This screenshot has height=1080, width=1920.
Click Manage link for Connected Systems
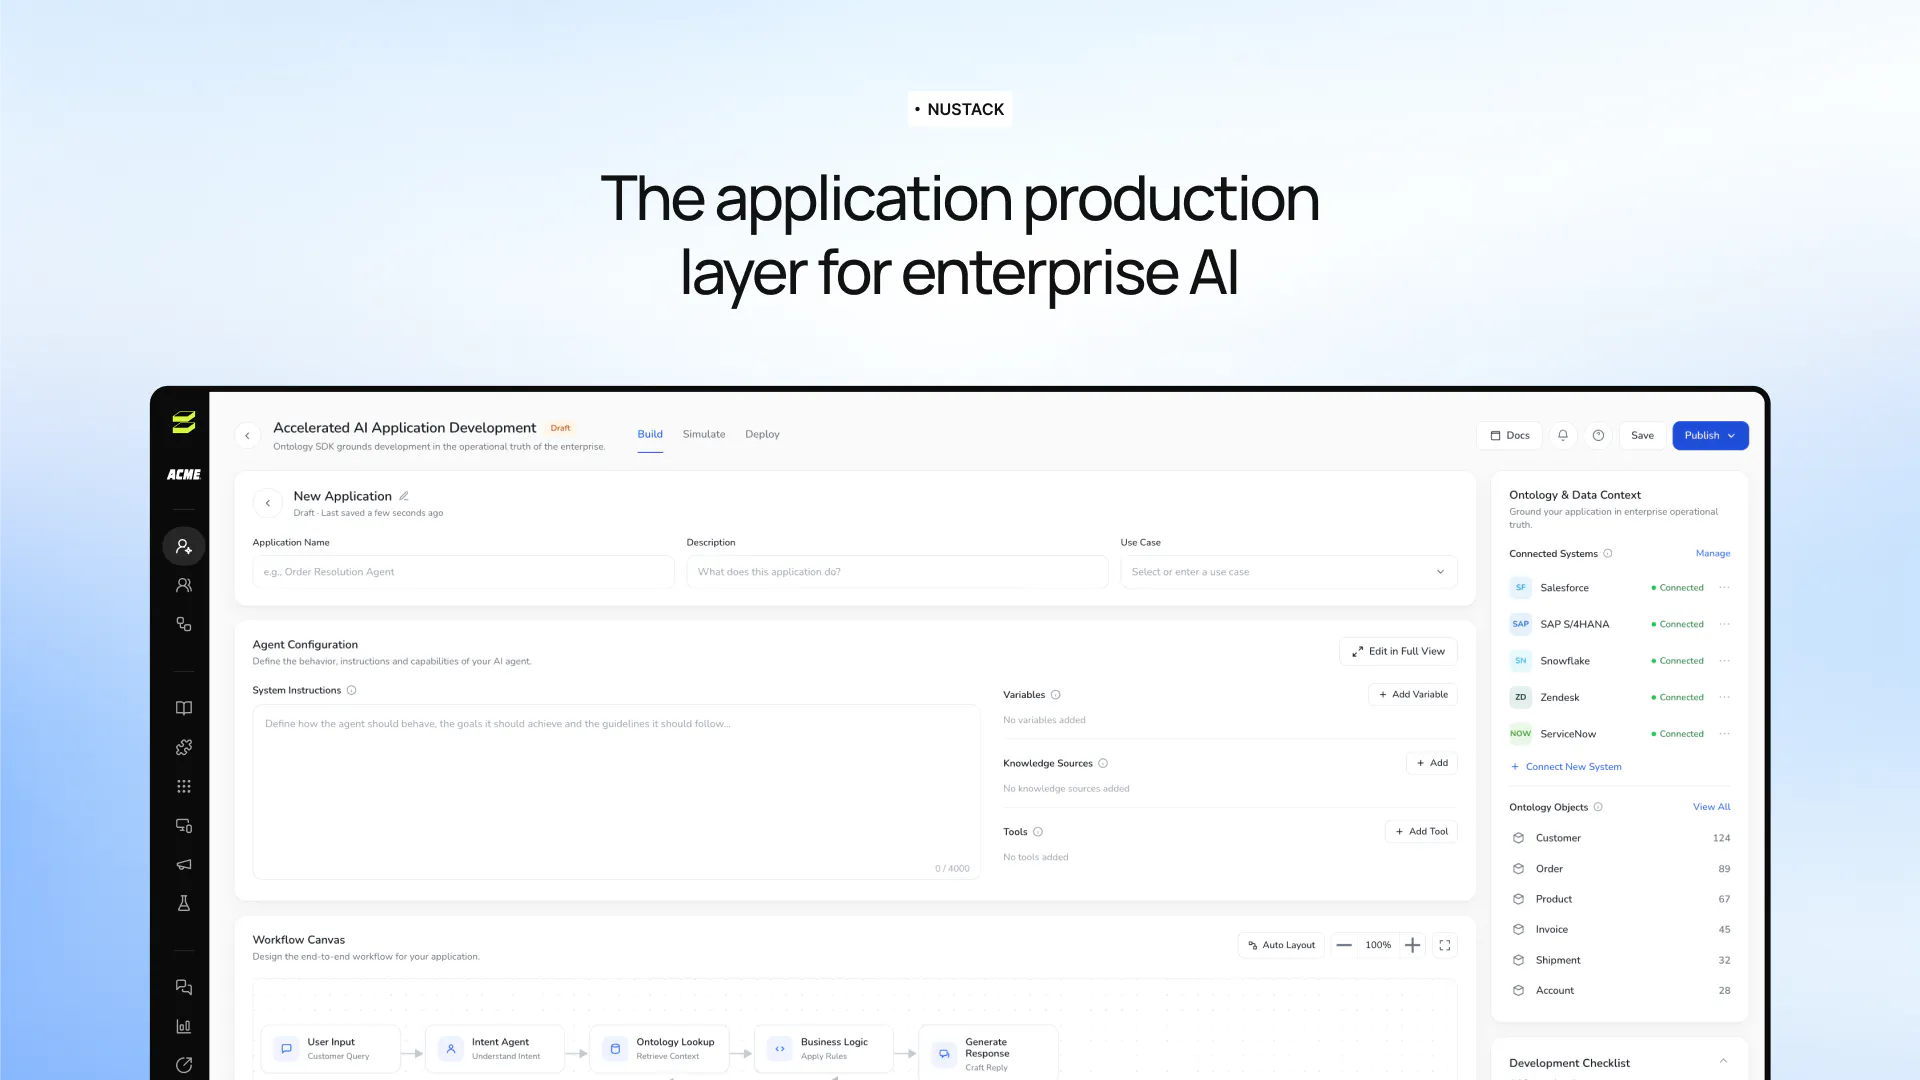[1712, 553]
